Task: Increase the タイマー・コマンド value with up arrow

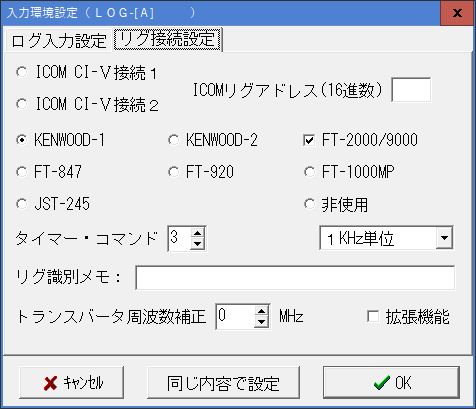Action: point(198,233)
